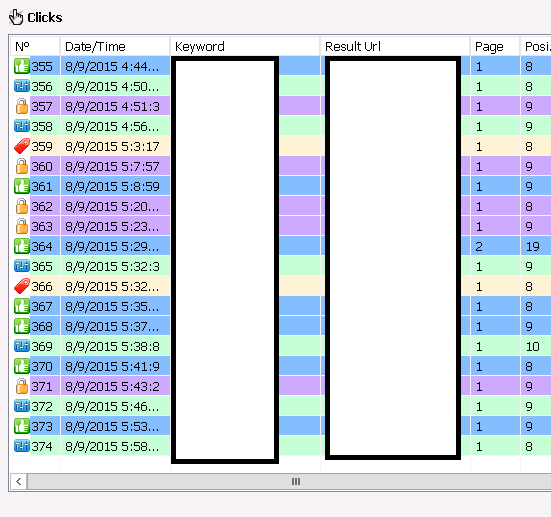Click the blue chart icon on row 356
Viewport: 551px width, 517px height.
pyautogui.click(x=21, y=86)
